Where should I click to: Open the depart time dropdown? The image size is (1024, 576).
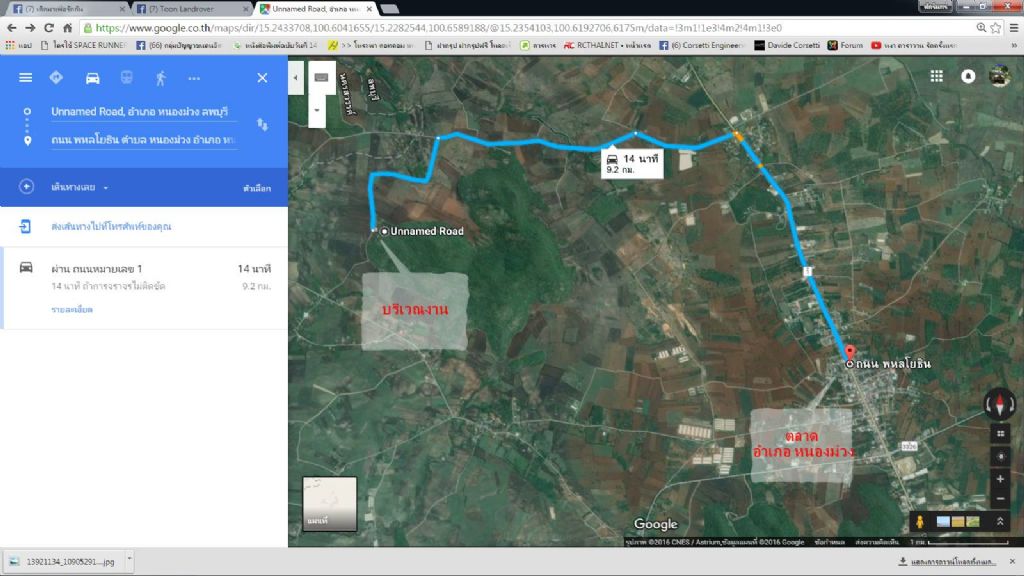click(80, 187)
